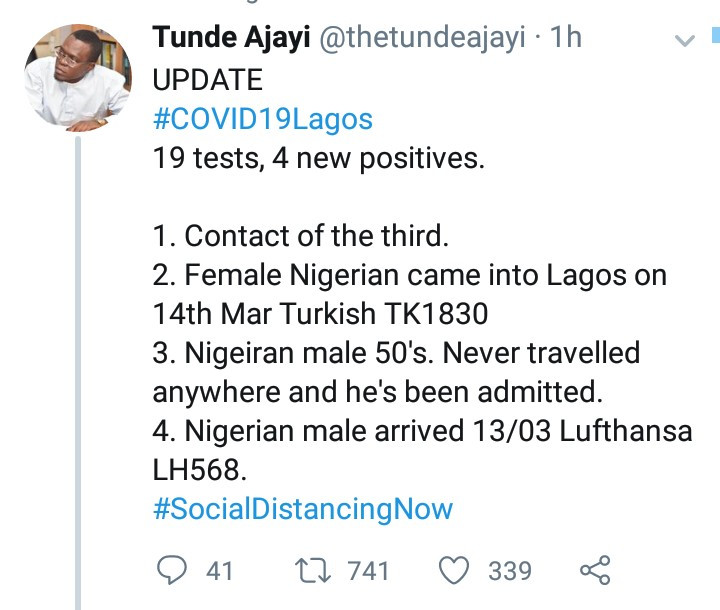Image resolution: width=720 pixels, height=610 pixels.
Task: Open the share icon for this tweet
Action: tap(595, 571)
